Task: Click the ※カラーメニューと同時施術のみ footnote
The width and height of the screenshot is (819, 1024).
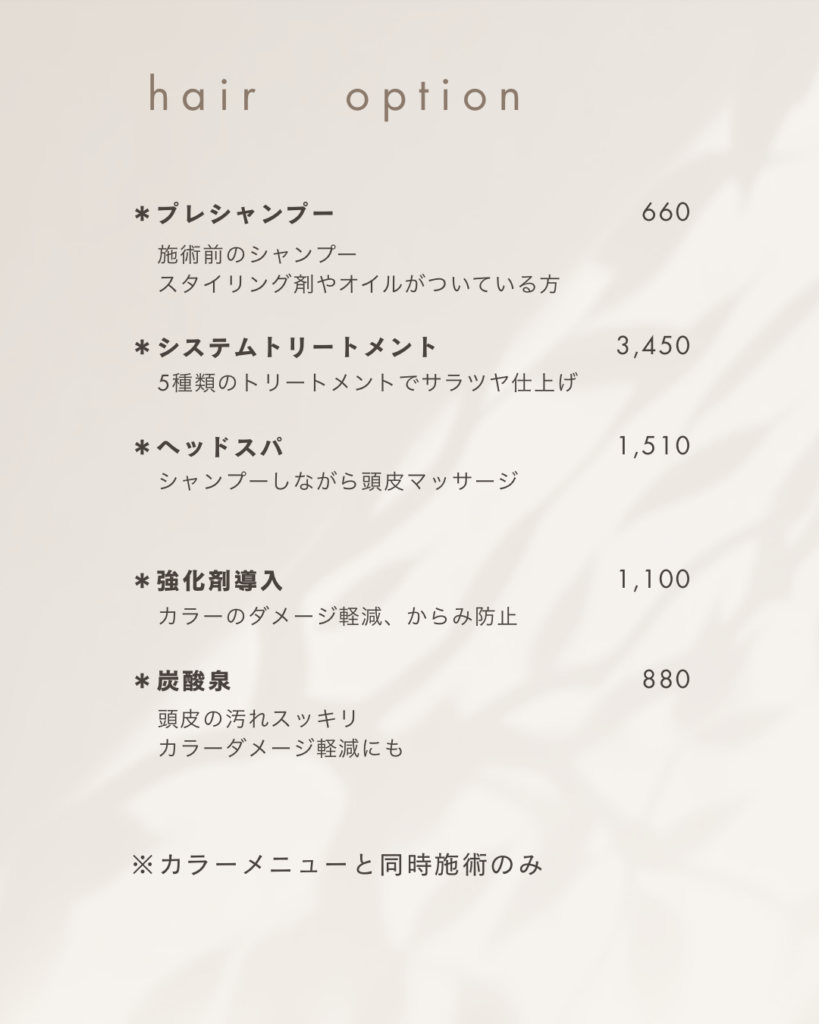Action: click(x=337, y=865)
